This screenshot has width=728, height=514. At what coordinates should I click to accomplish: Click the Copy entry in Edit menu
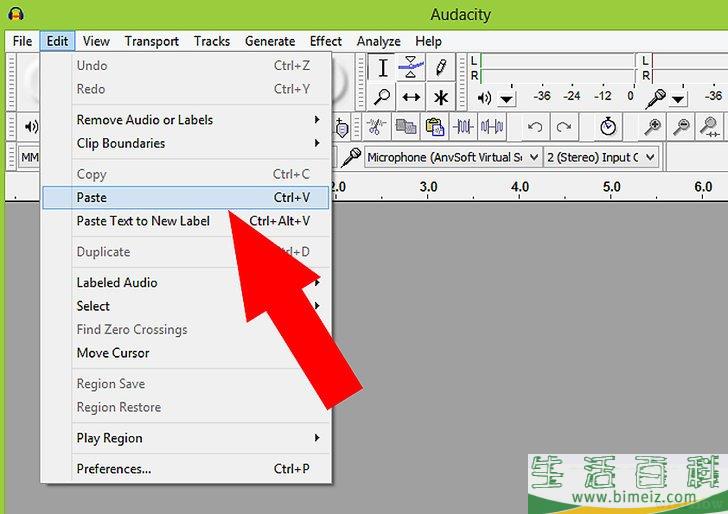[x=186, y=174]
